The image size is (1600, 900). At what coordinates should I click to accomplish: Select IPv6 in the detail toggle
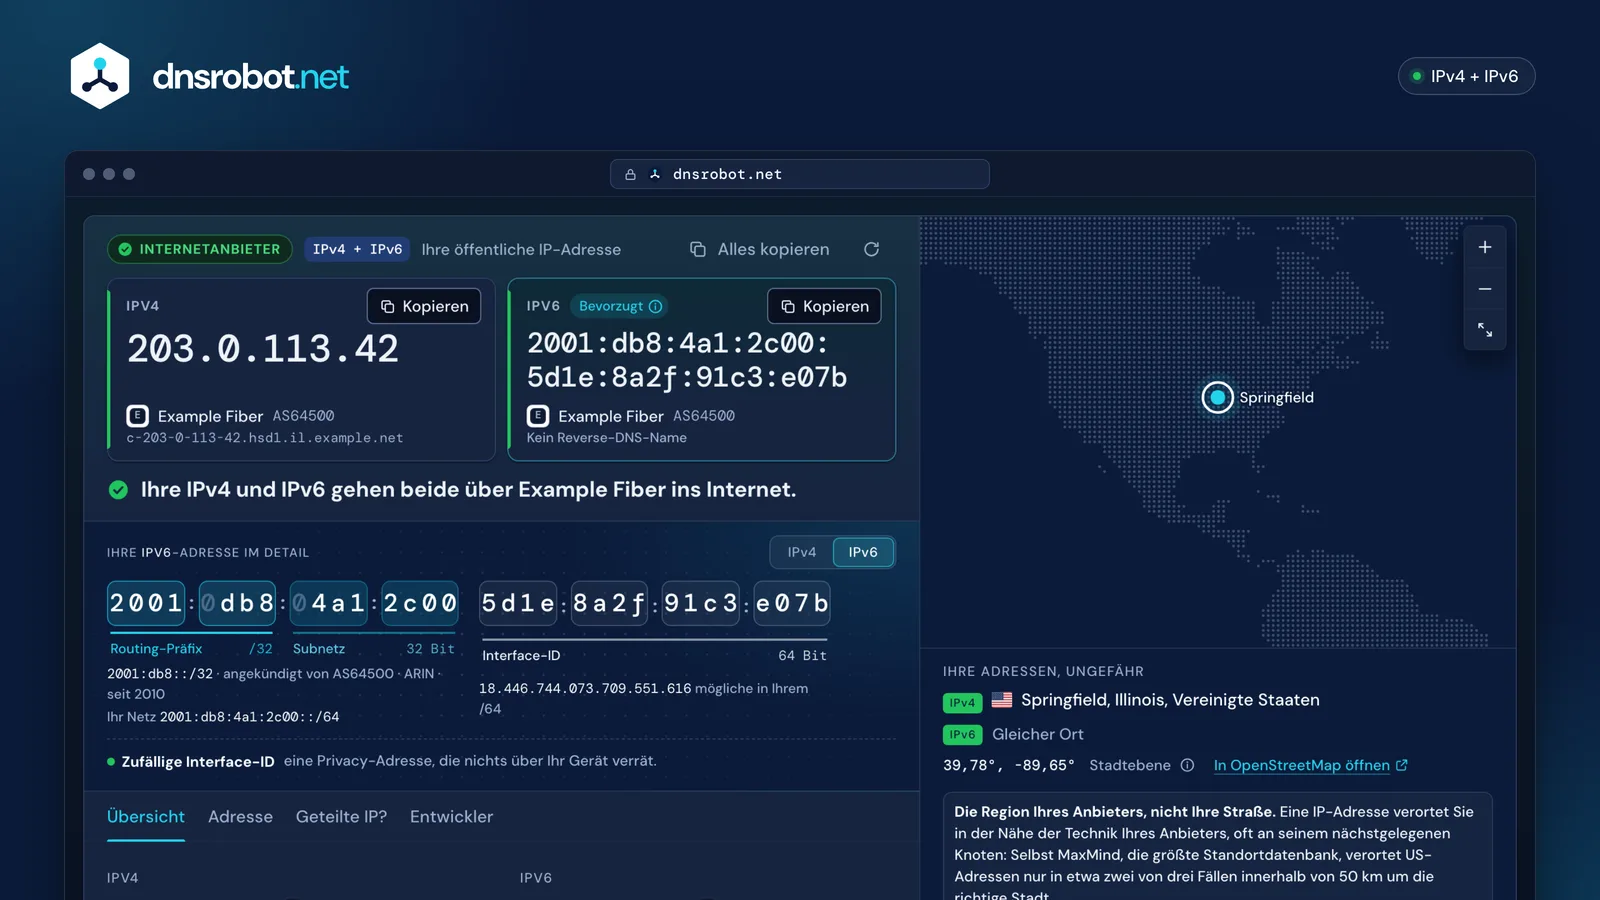click(863, 552)
